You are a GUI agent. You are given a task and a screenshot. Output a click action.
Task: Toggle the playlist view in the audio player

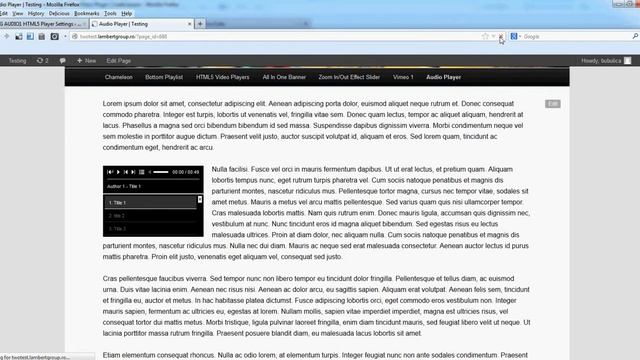pyautogui.click(x=142, y=172)
